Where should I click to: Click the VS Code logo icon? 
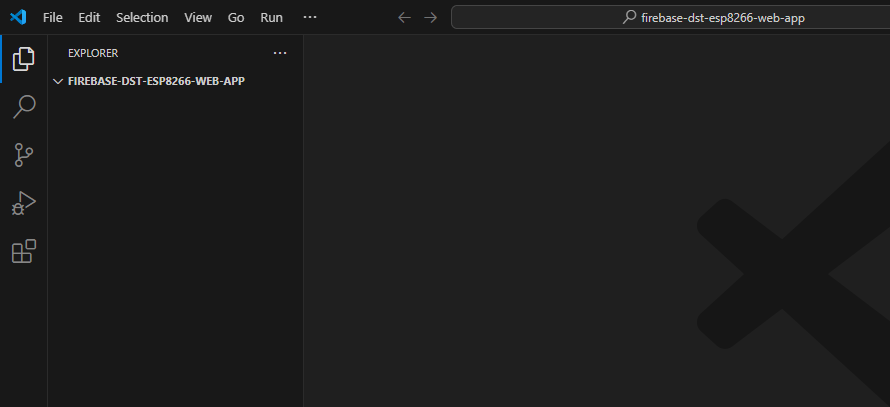[x=17, y=17]
